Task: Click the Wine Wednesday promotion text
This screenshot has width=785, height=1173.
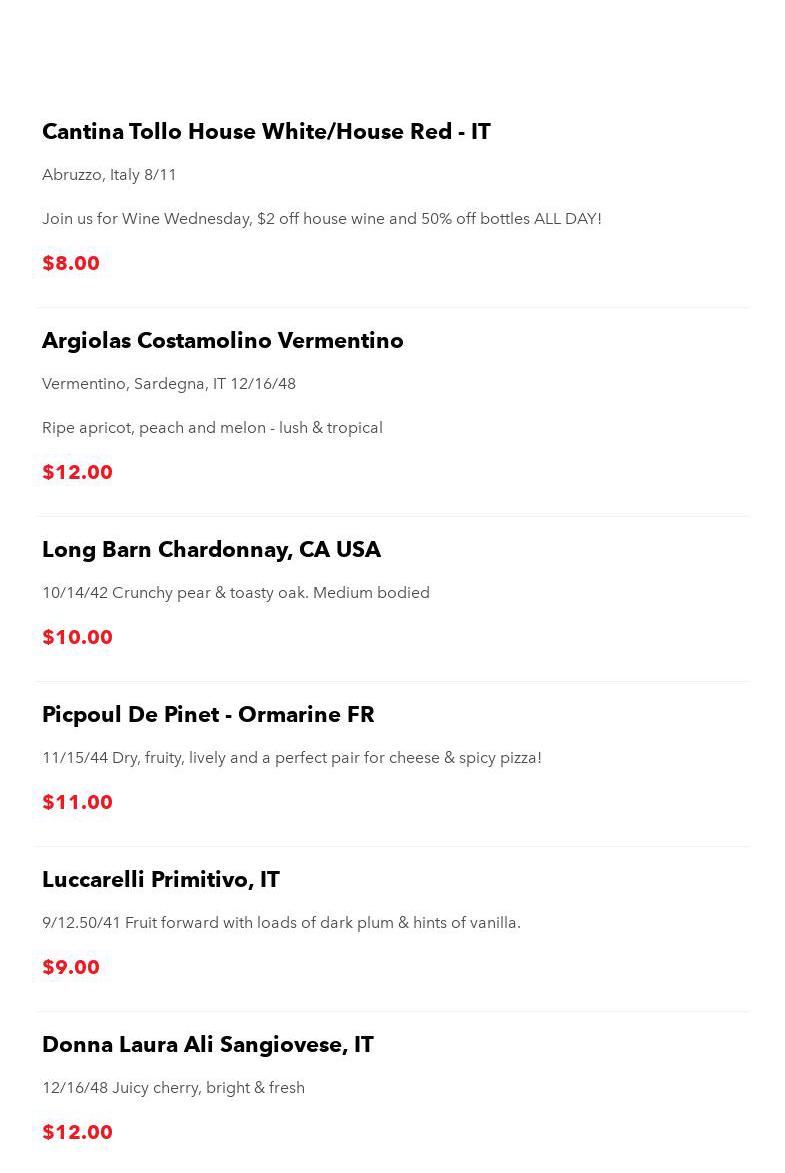Action: pyautogui.click(x=322, y=219)
